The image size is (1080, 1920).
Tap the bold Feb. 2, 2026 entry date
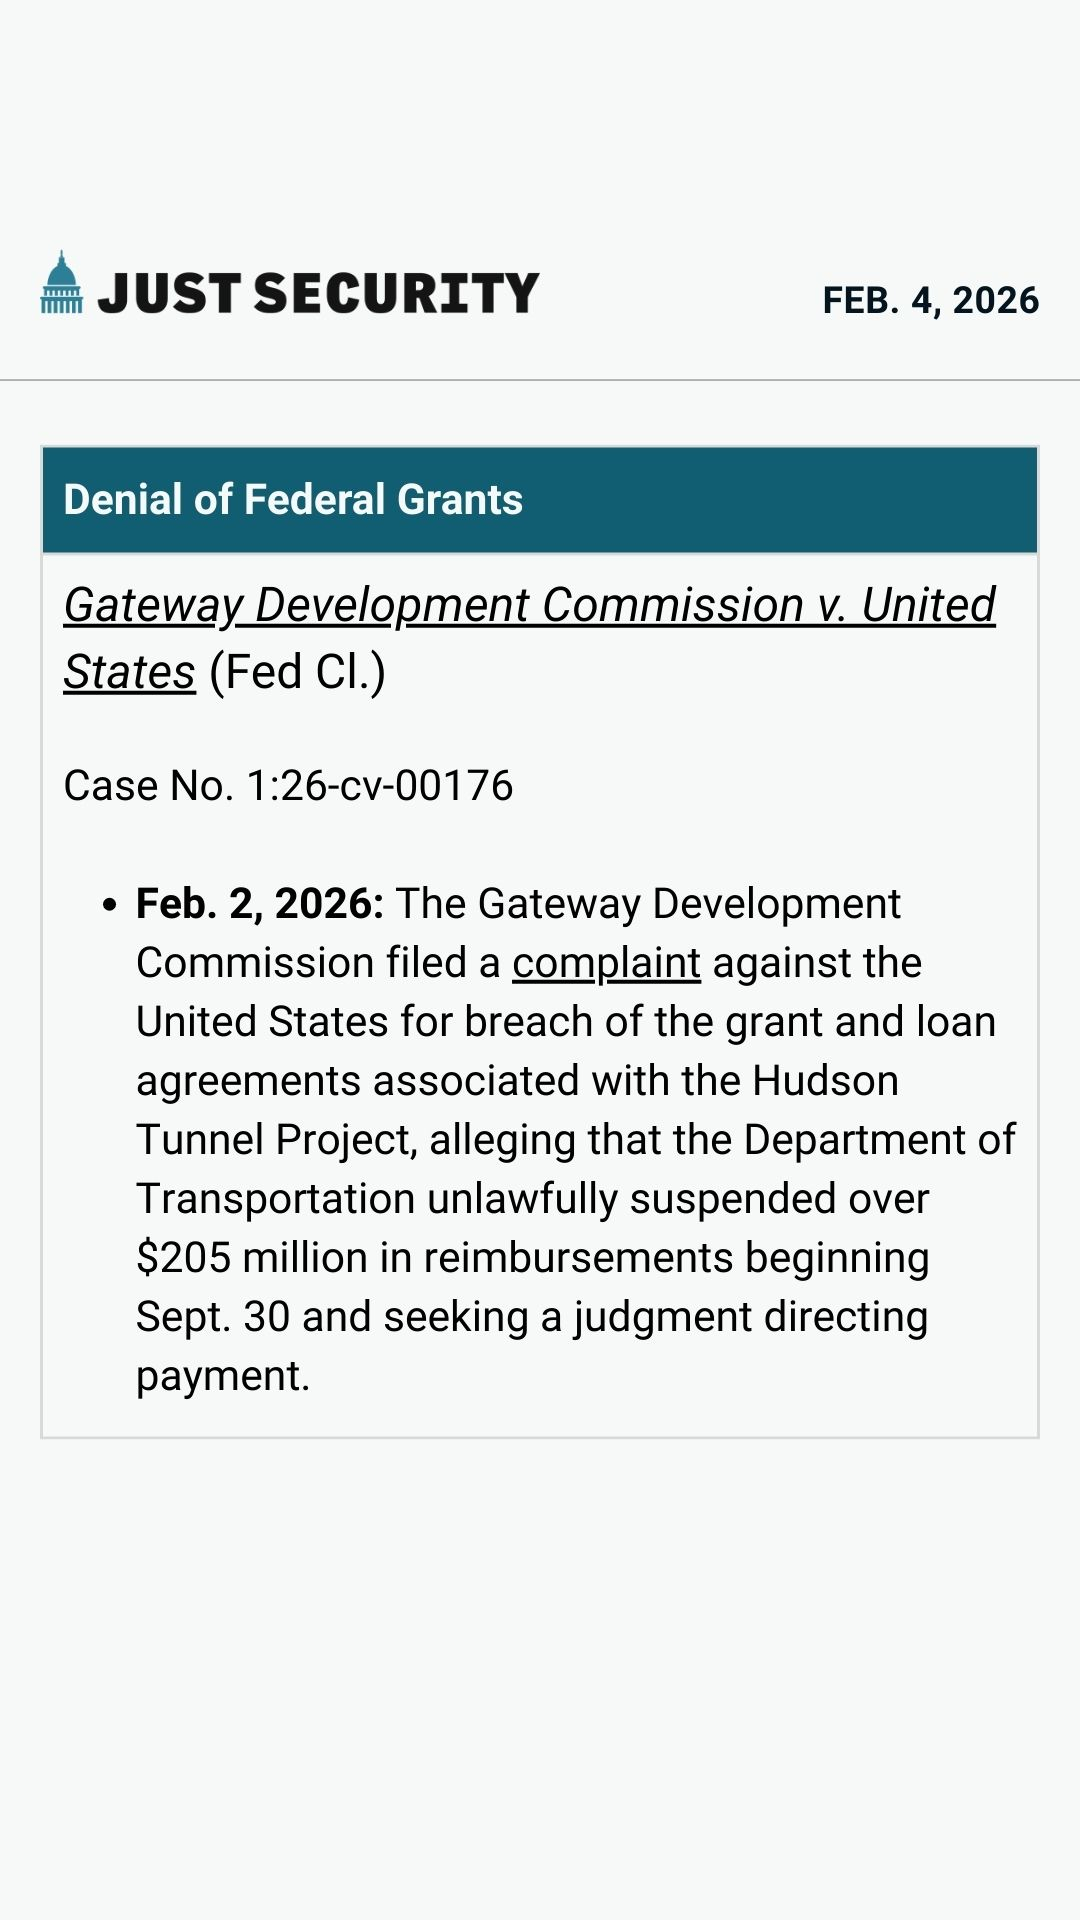260,904
